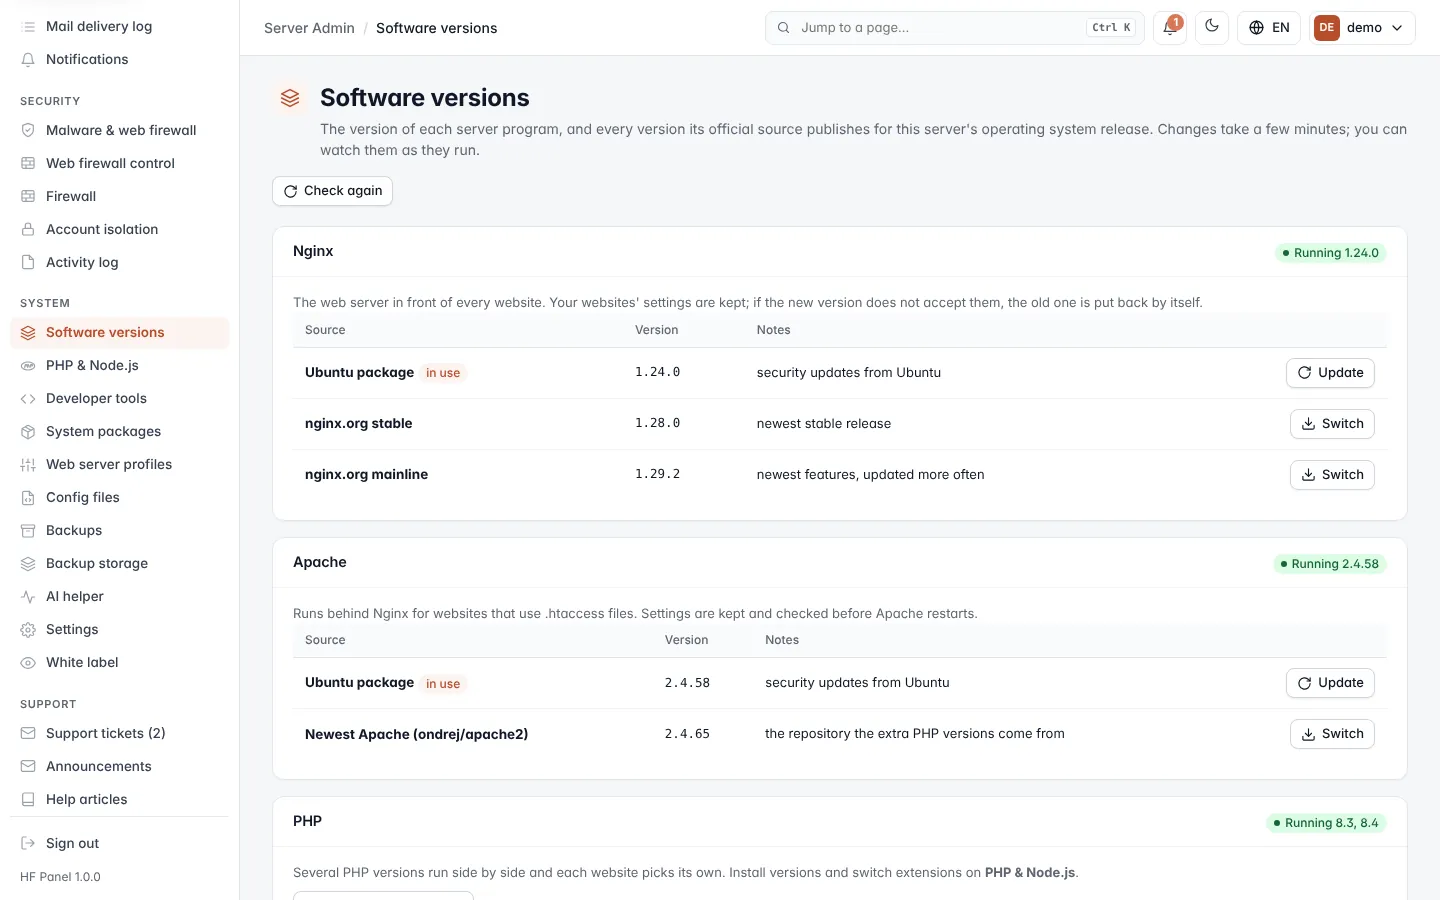Viewport: 1440px width, 900px height.
Task: Click the Nginx Running 1.24.0 status badge
Action: (1330, 253)
